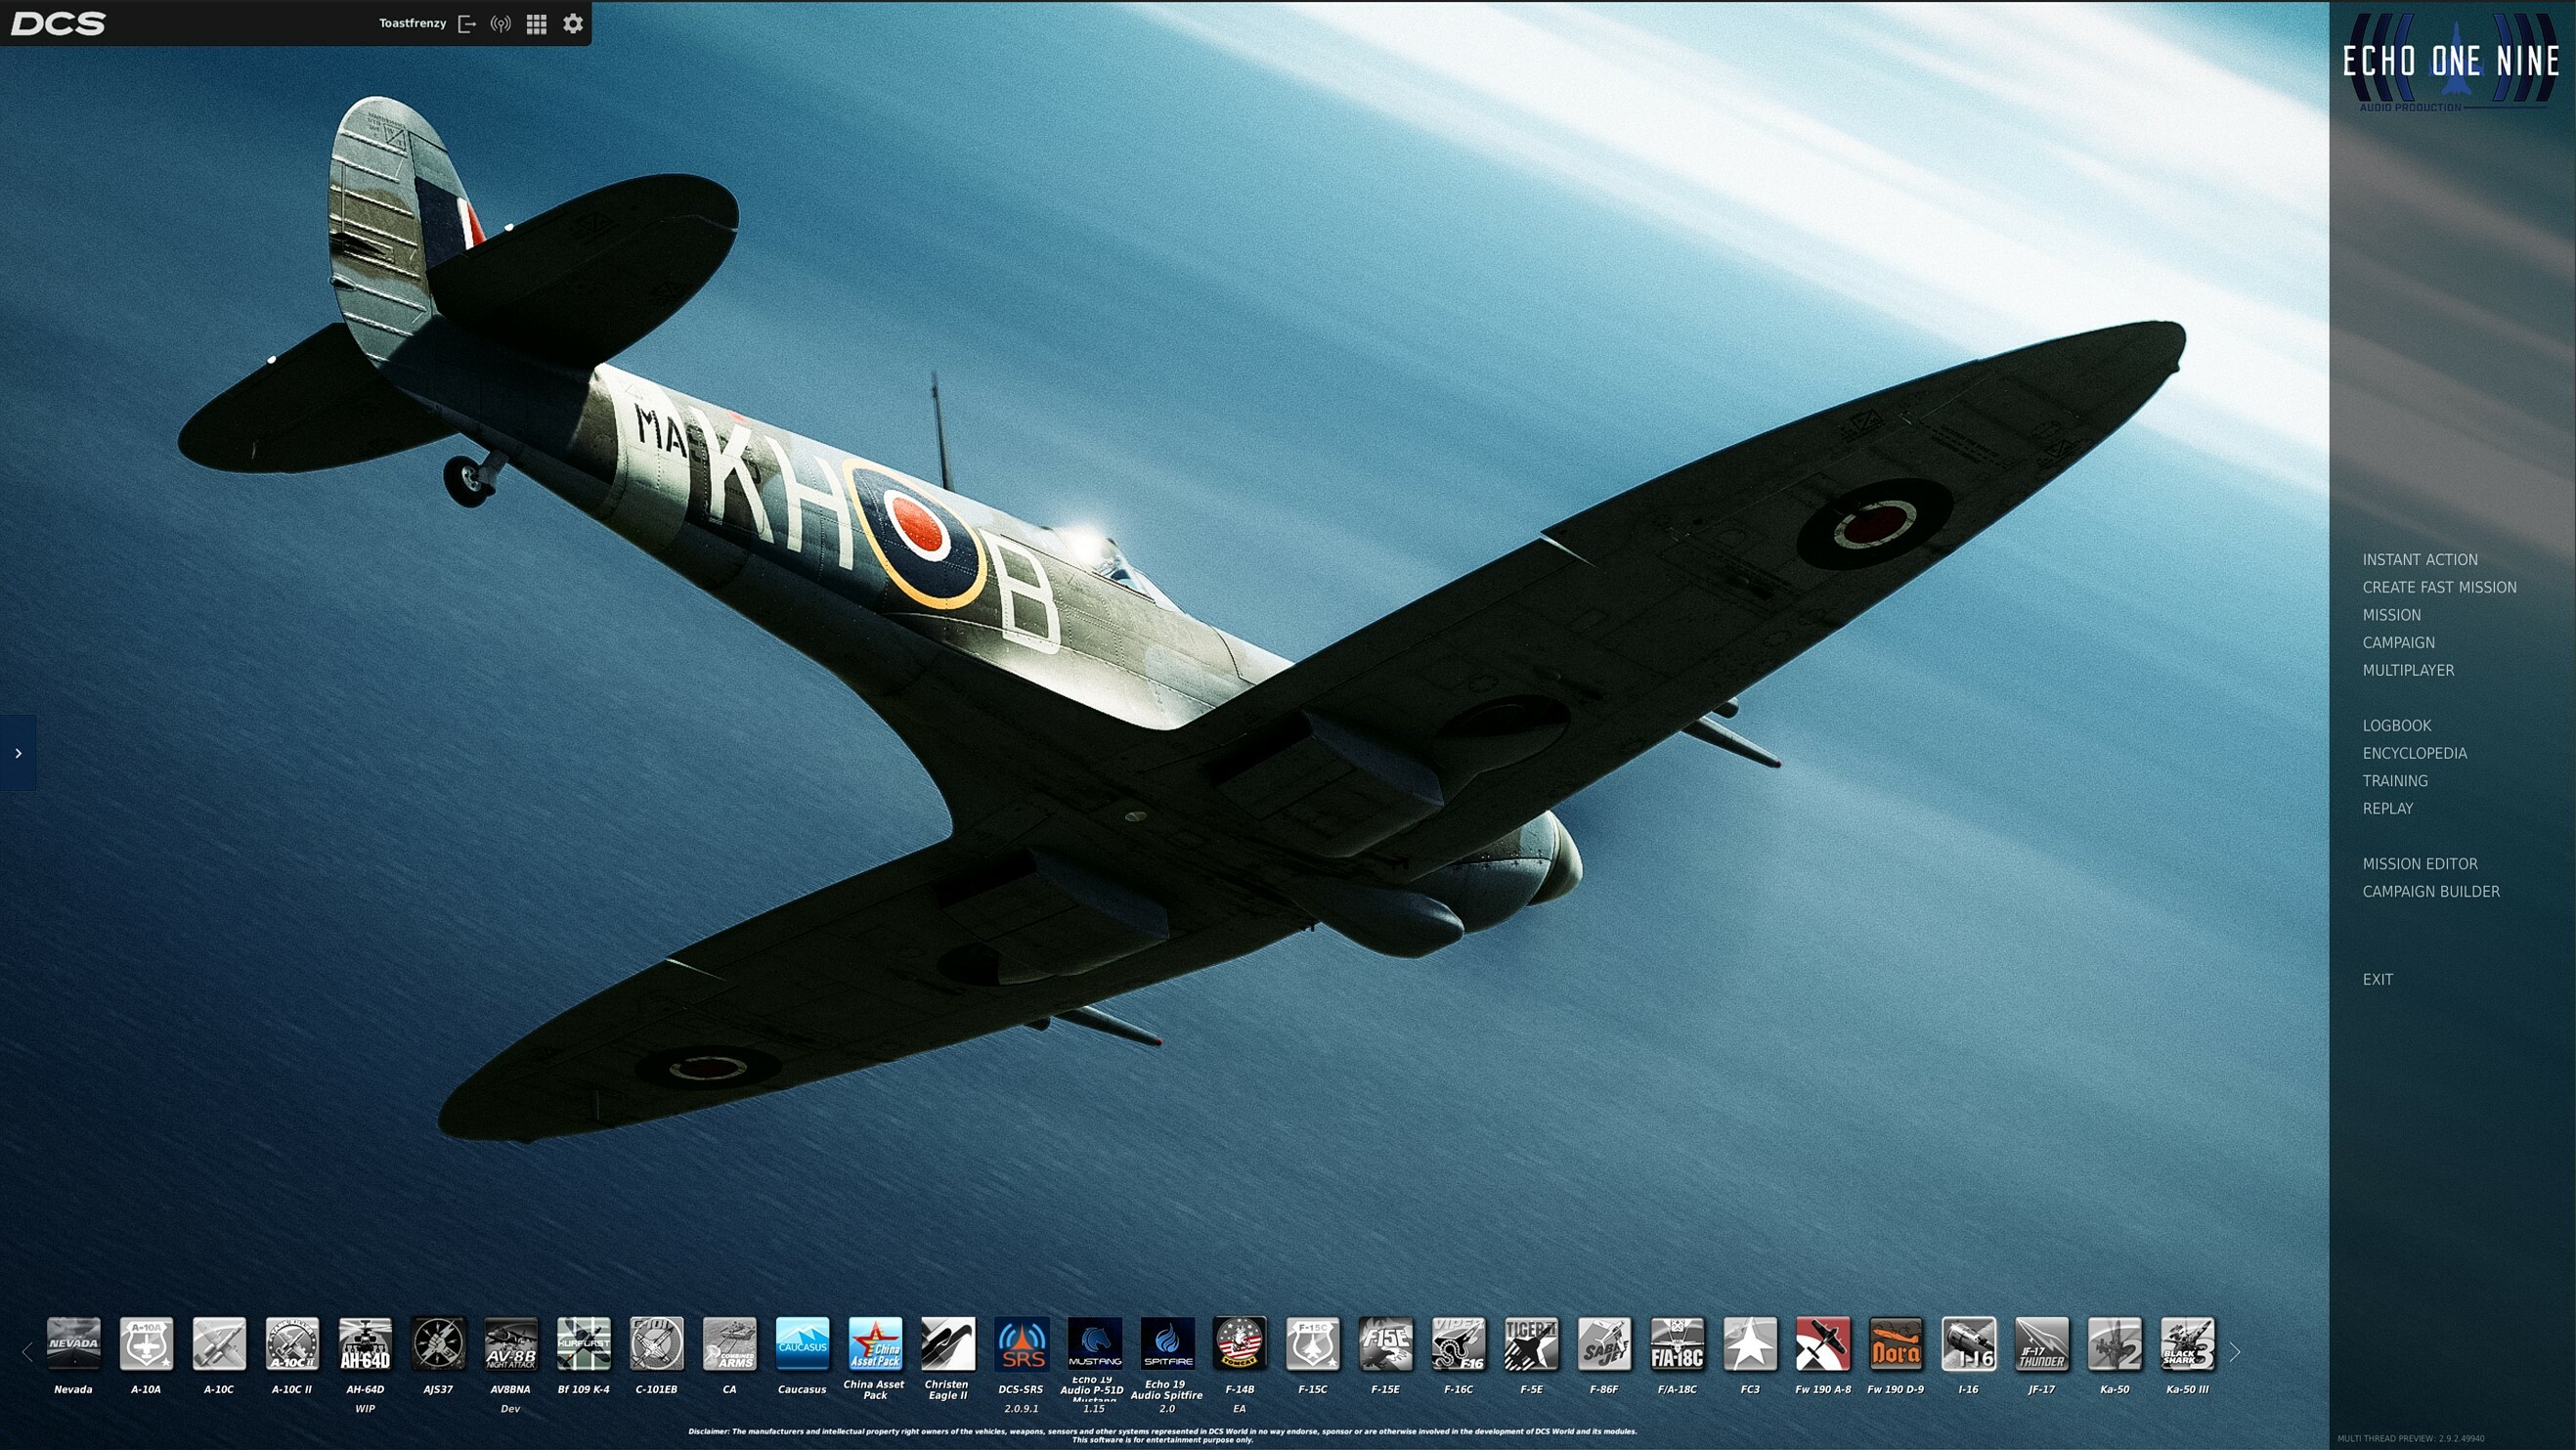Select the F/A-18C module icon
Screen dimensions: 2576x1450
1677,1343
